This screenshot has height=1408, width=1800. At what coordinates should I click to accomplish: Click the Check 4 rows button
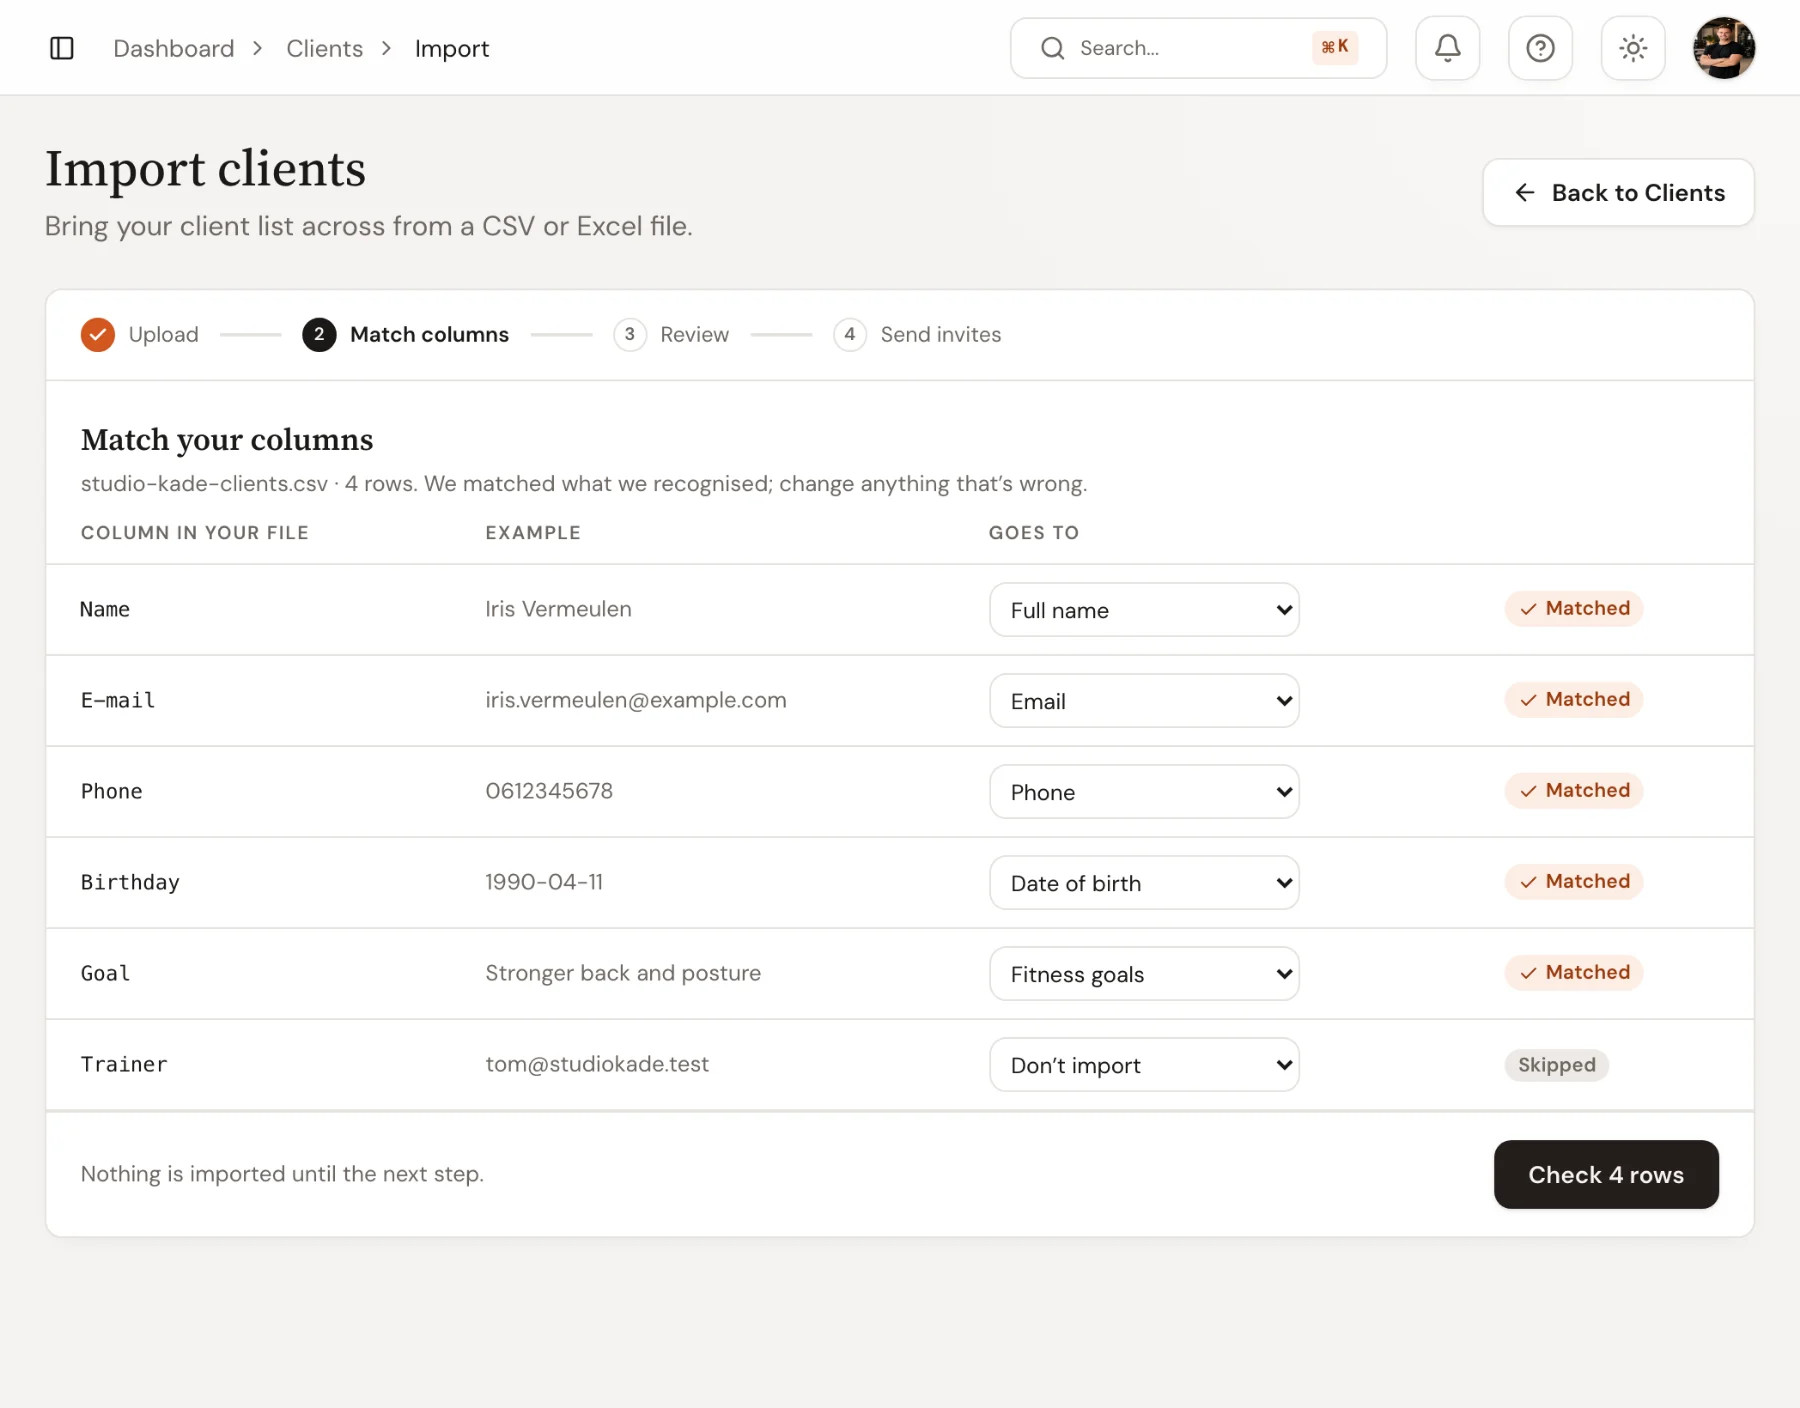click(1606, 1175)
